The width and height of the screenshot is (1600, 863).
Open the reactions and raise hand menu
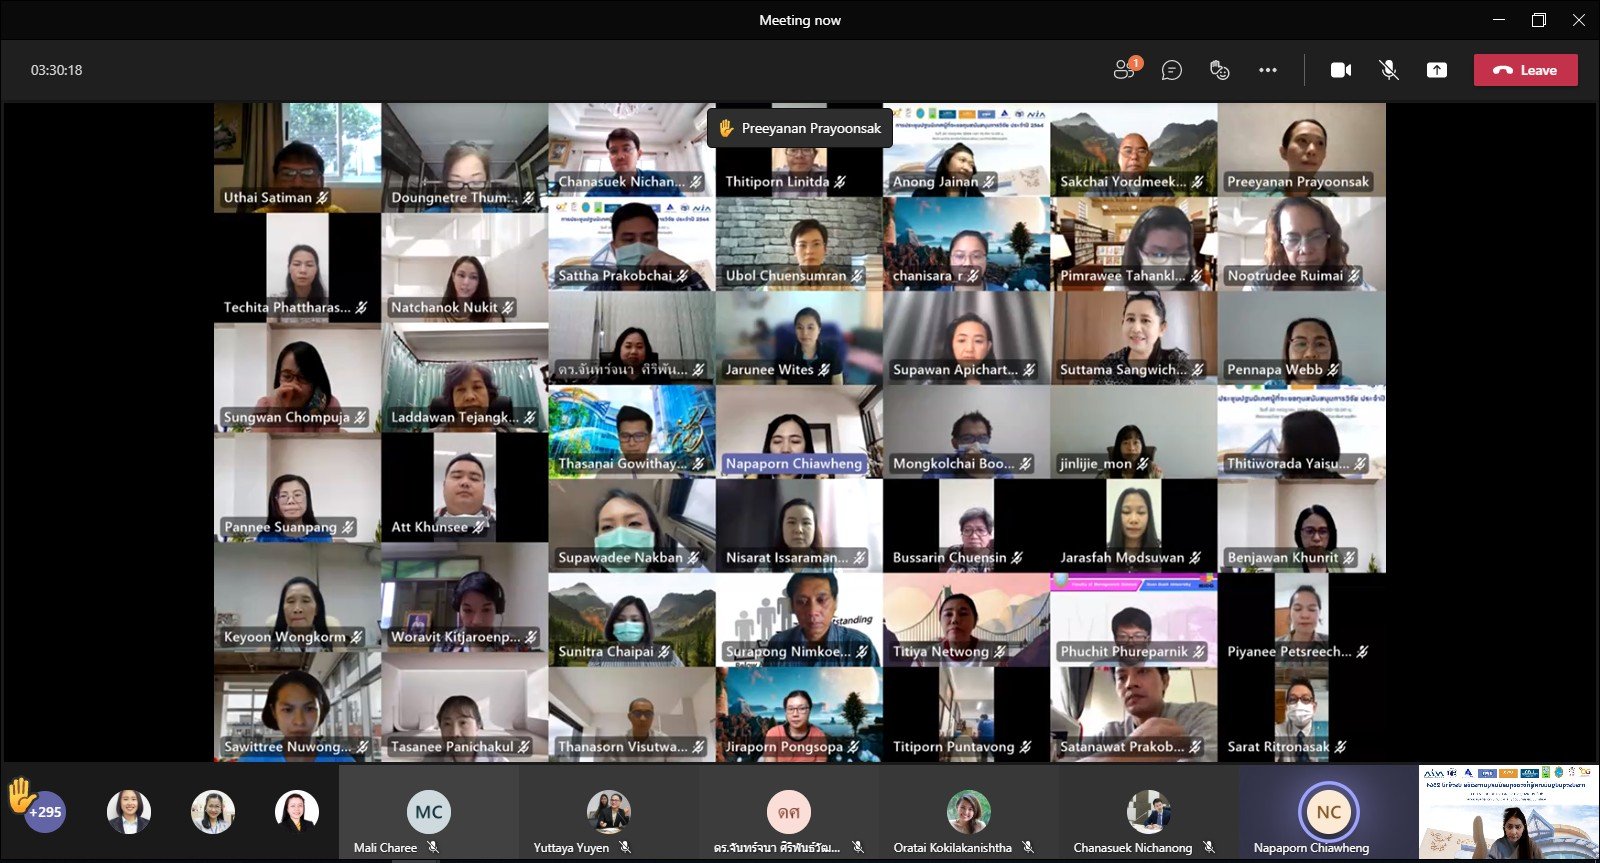1219,70
